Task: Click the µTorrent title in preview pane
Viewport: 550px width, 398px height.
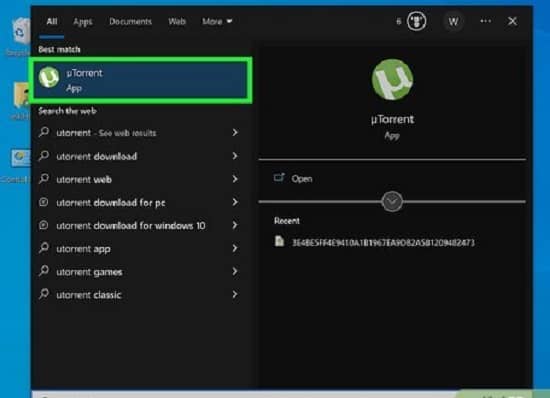Action: (x=392, y=119)
